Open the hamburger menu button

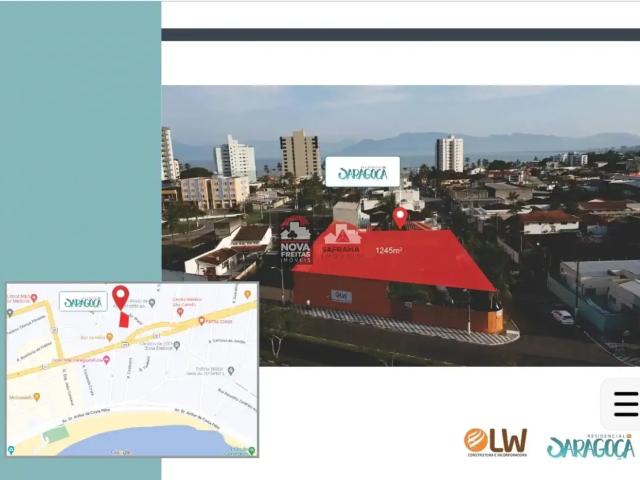pyautogui.click(x=625, y=404)
